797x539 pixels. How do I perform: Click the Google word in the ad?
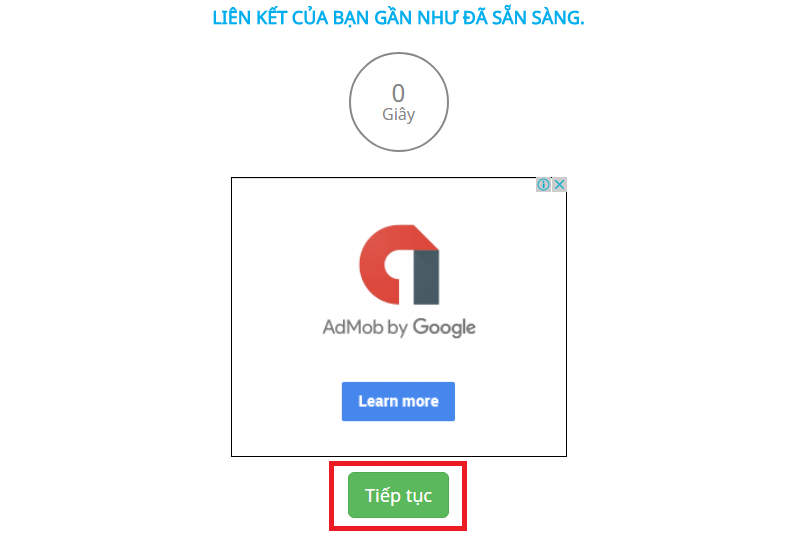[x=444, y=327]
